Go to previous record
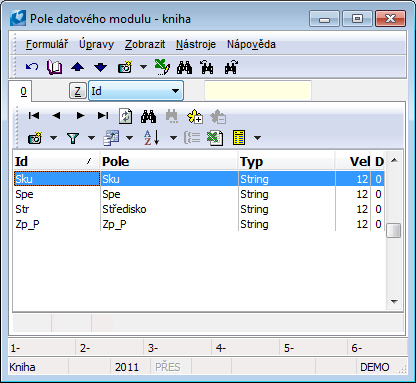The height and width of the screenshot is (383, 416). (x=56, y=116)
